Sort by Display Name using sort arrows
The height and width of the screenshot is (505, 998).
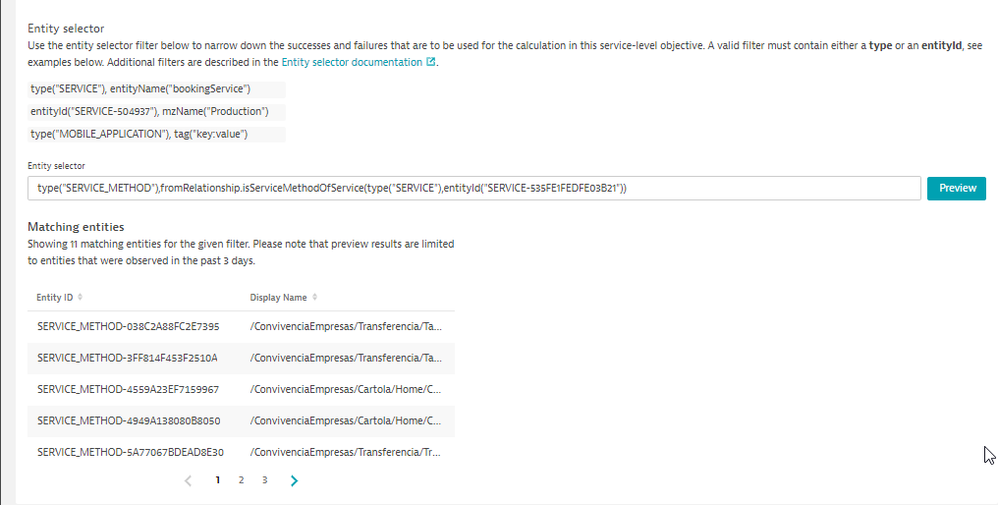coord(315,297)
